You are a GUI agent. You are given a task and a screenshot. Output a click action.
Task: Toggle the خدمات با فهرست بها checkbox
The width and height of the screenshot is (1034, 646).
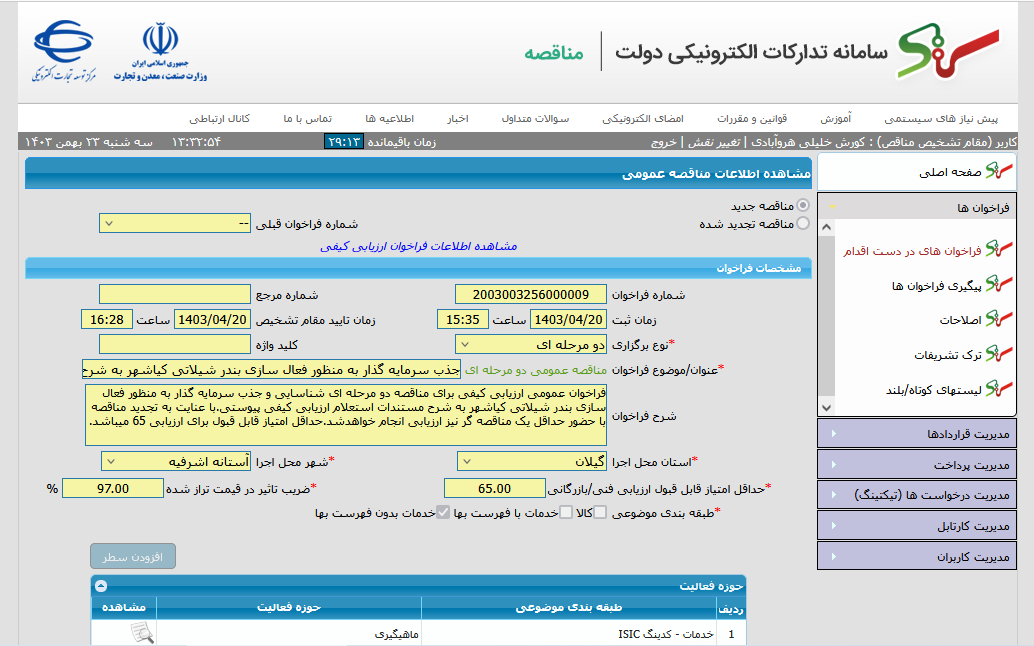[x=566, y=512]
